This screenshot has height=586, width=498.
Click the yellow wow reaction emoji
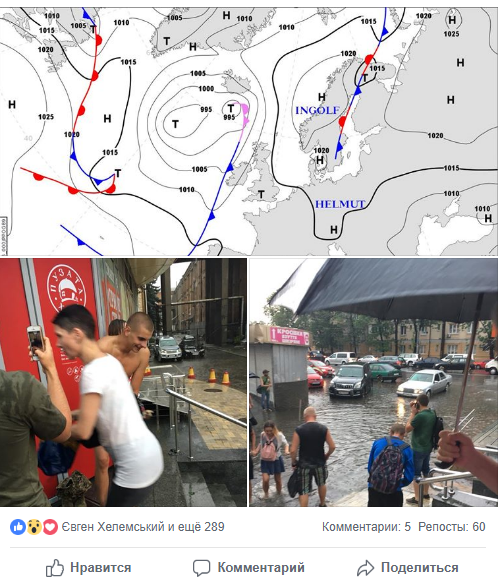34,527
